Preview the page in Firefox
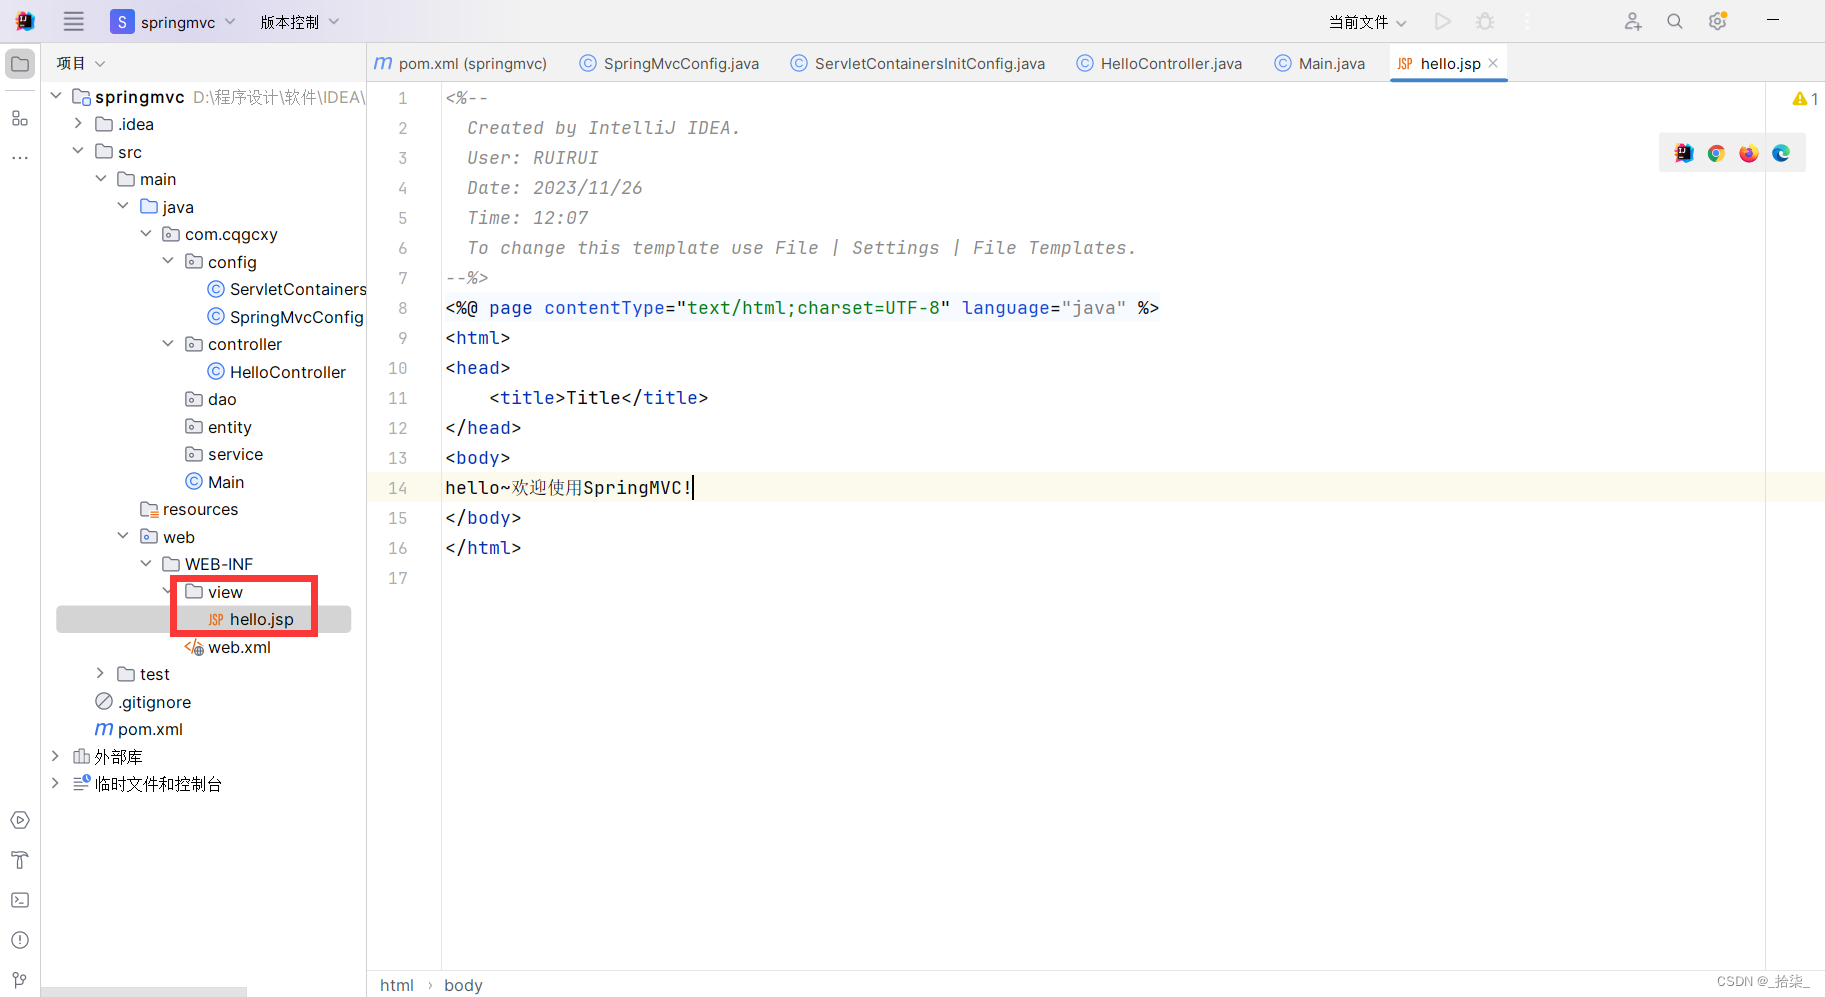Image resolution: width=1825 pixels, height=997 pixels. 1749,153
